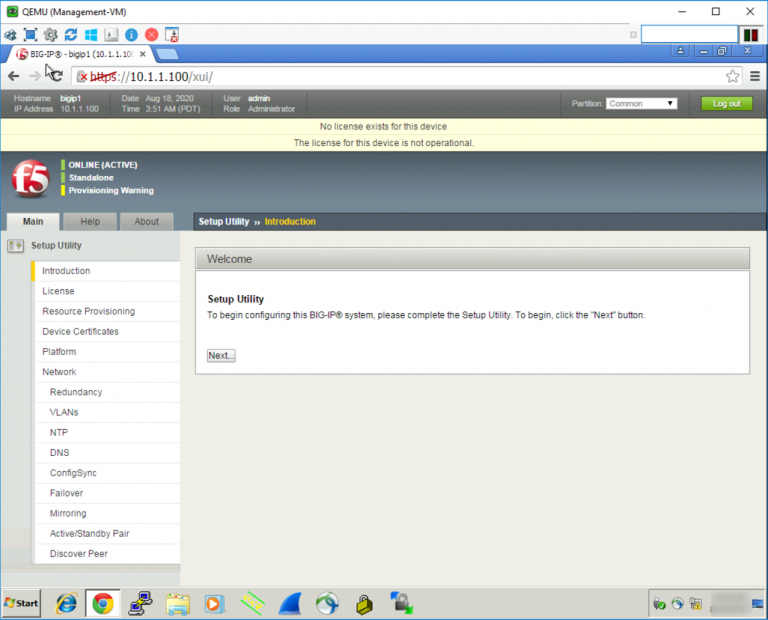Click the Next... button

[x=221, y=356]
